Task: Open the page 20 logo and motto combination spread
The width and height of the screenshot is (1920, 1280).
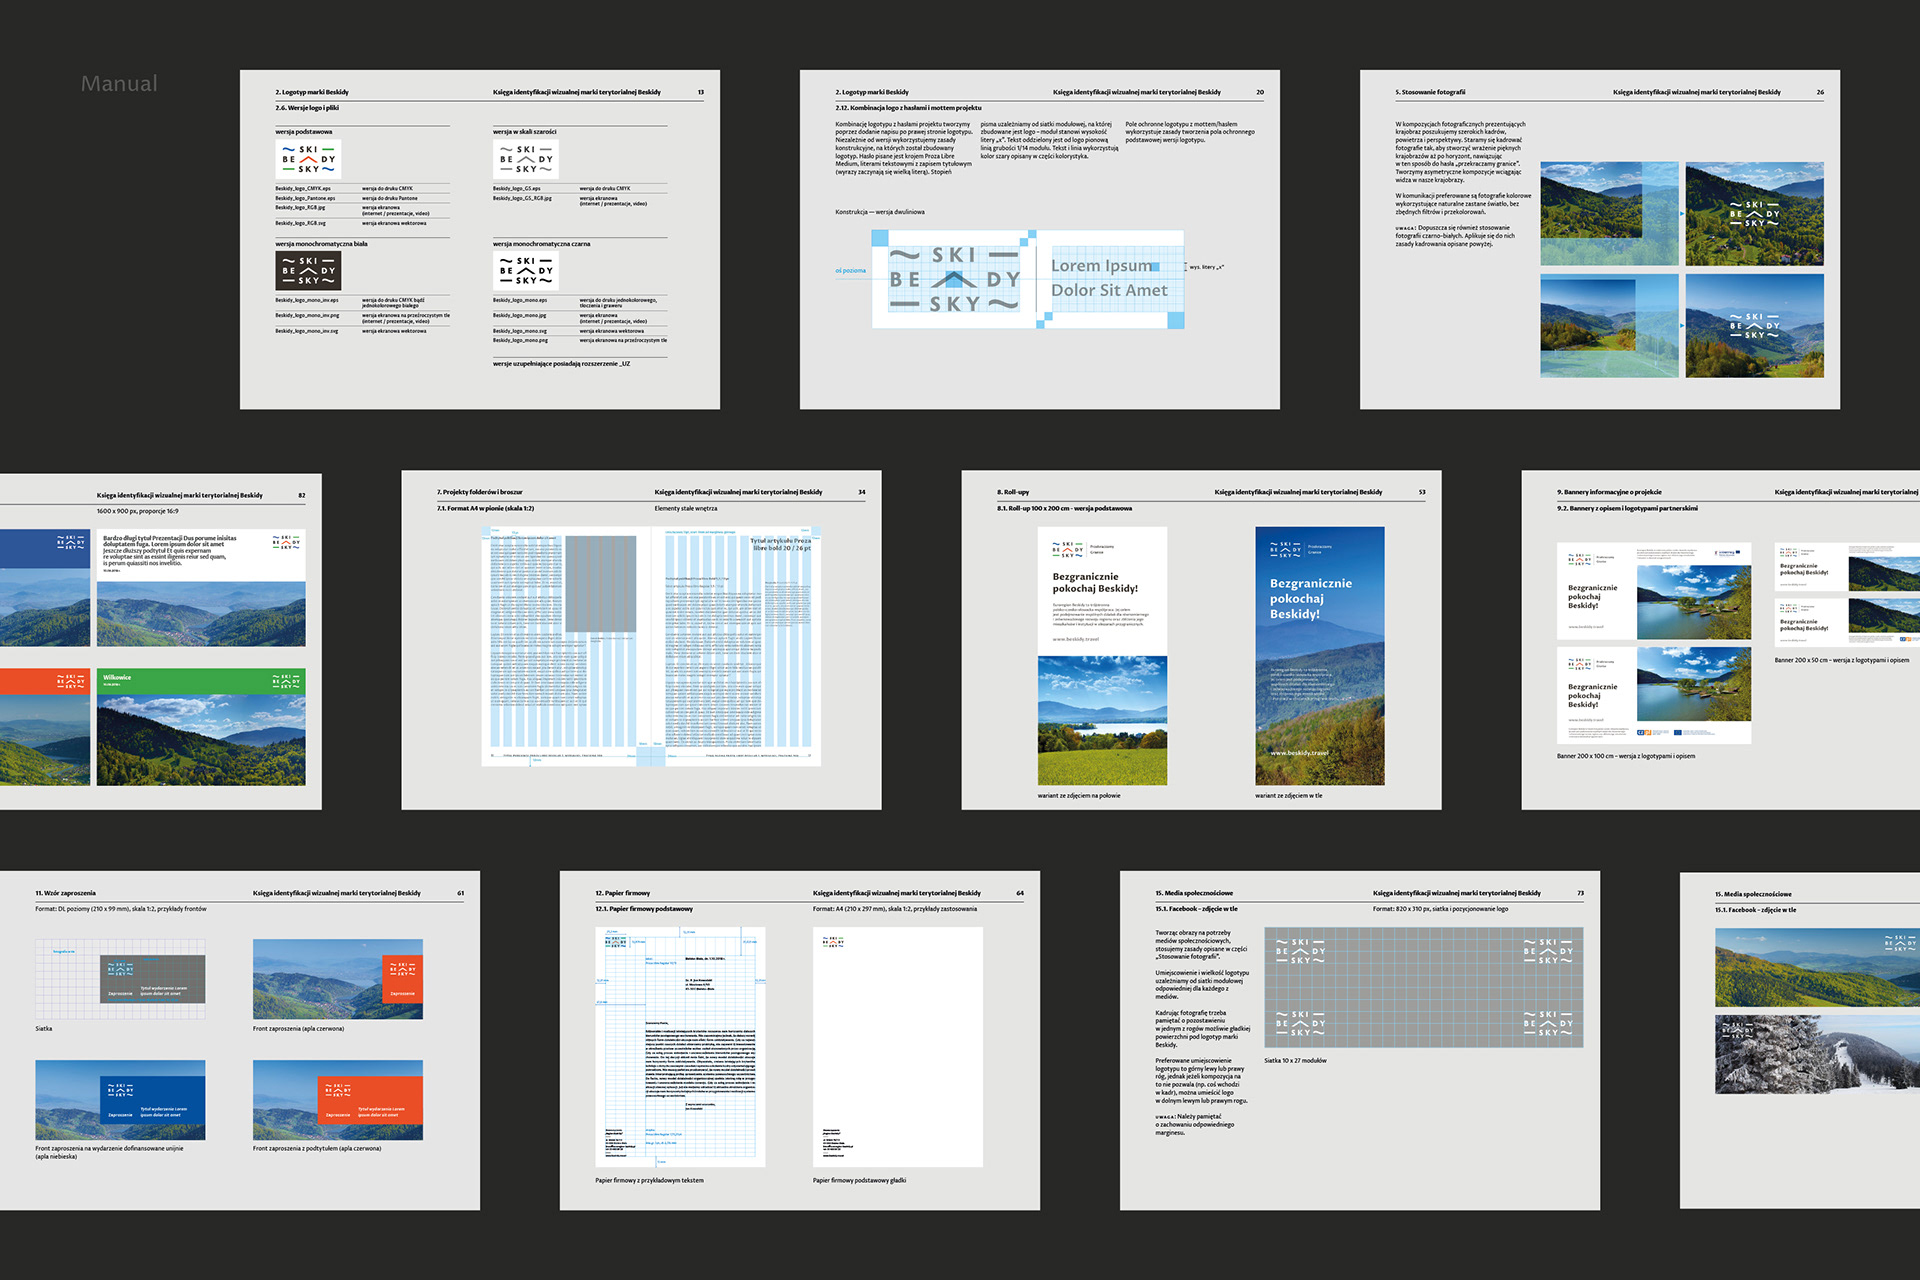Action: click(x=1040, y=239)
